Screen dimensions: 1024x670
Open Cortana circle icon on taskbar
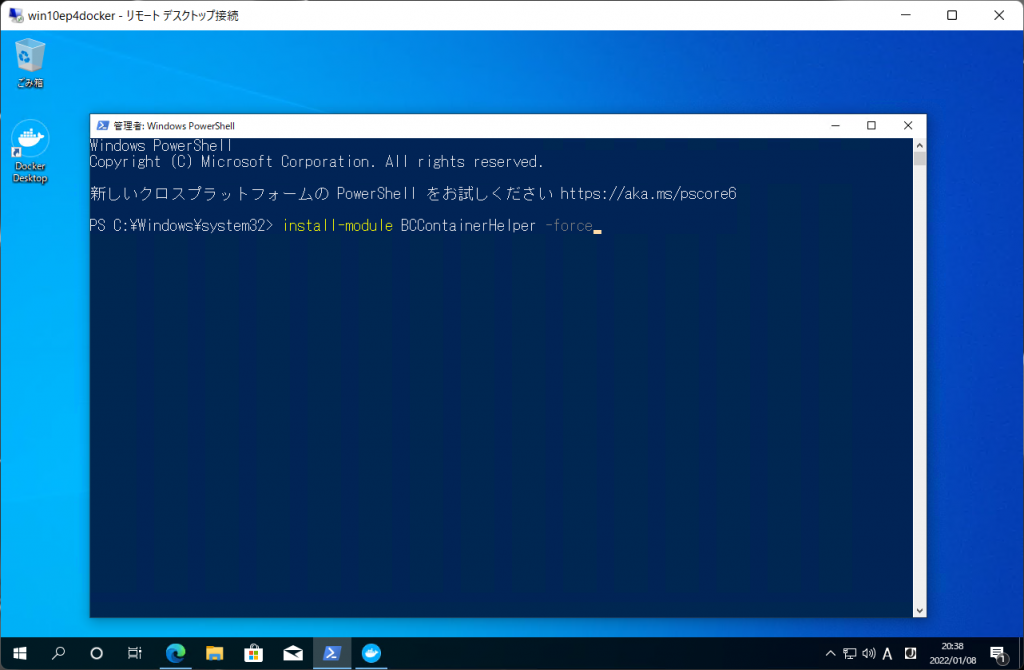[x=97, y=653]
